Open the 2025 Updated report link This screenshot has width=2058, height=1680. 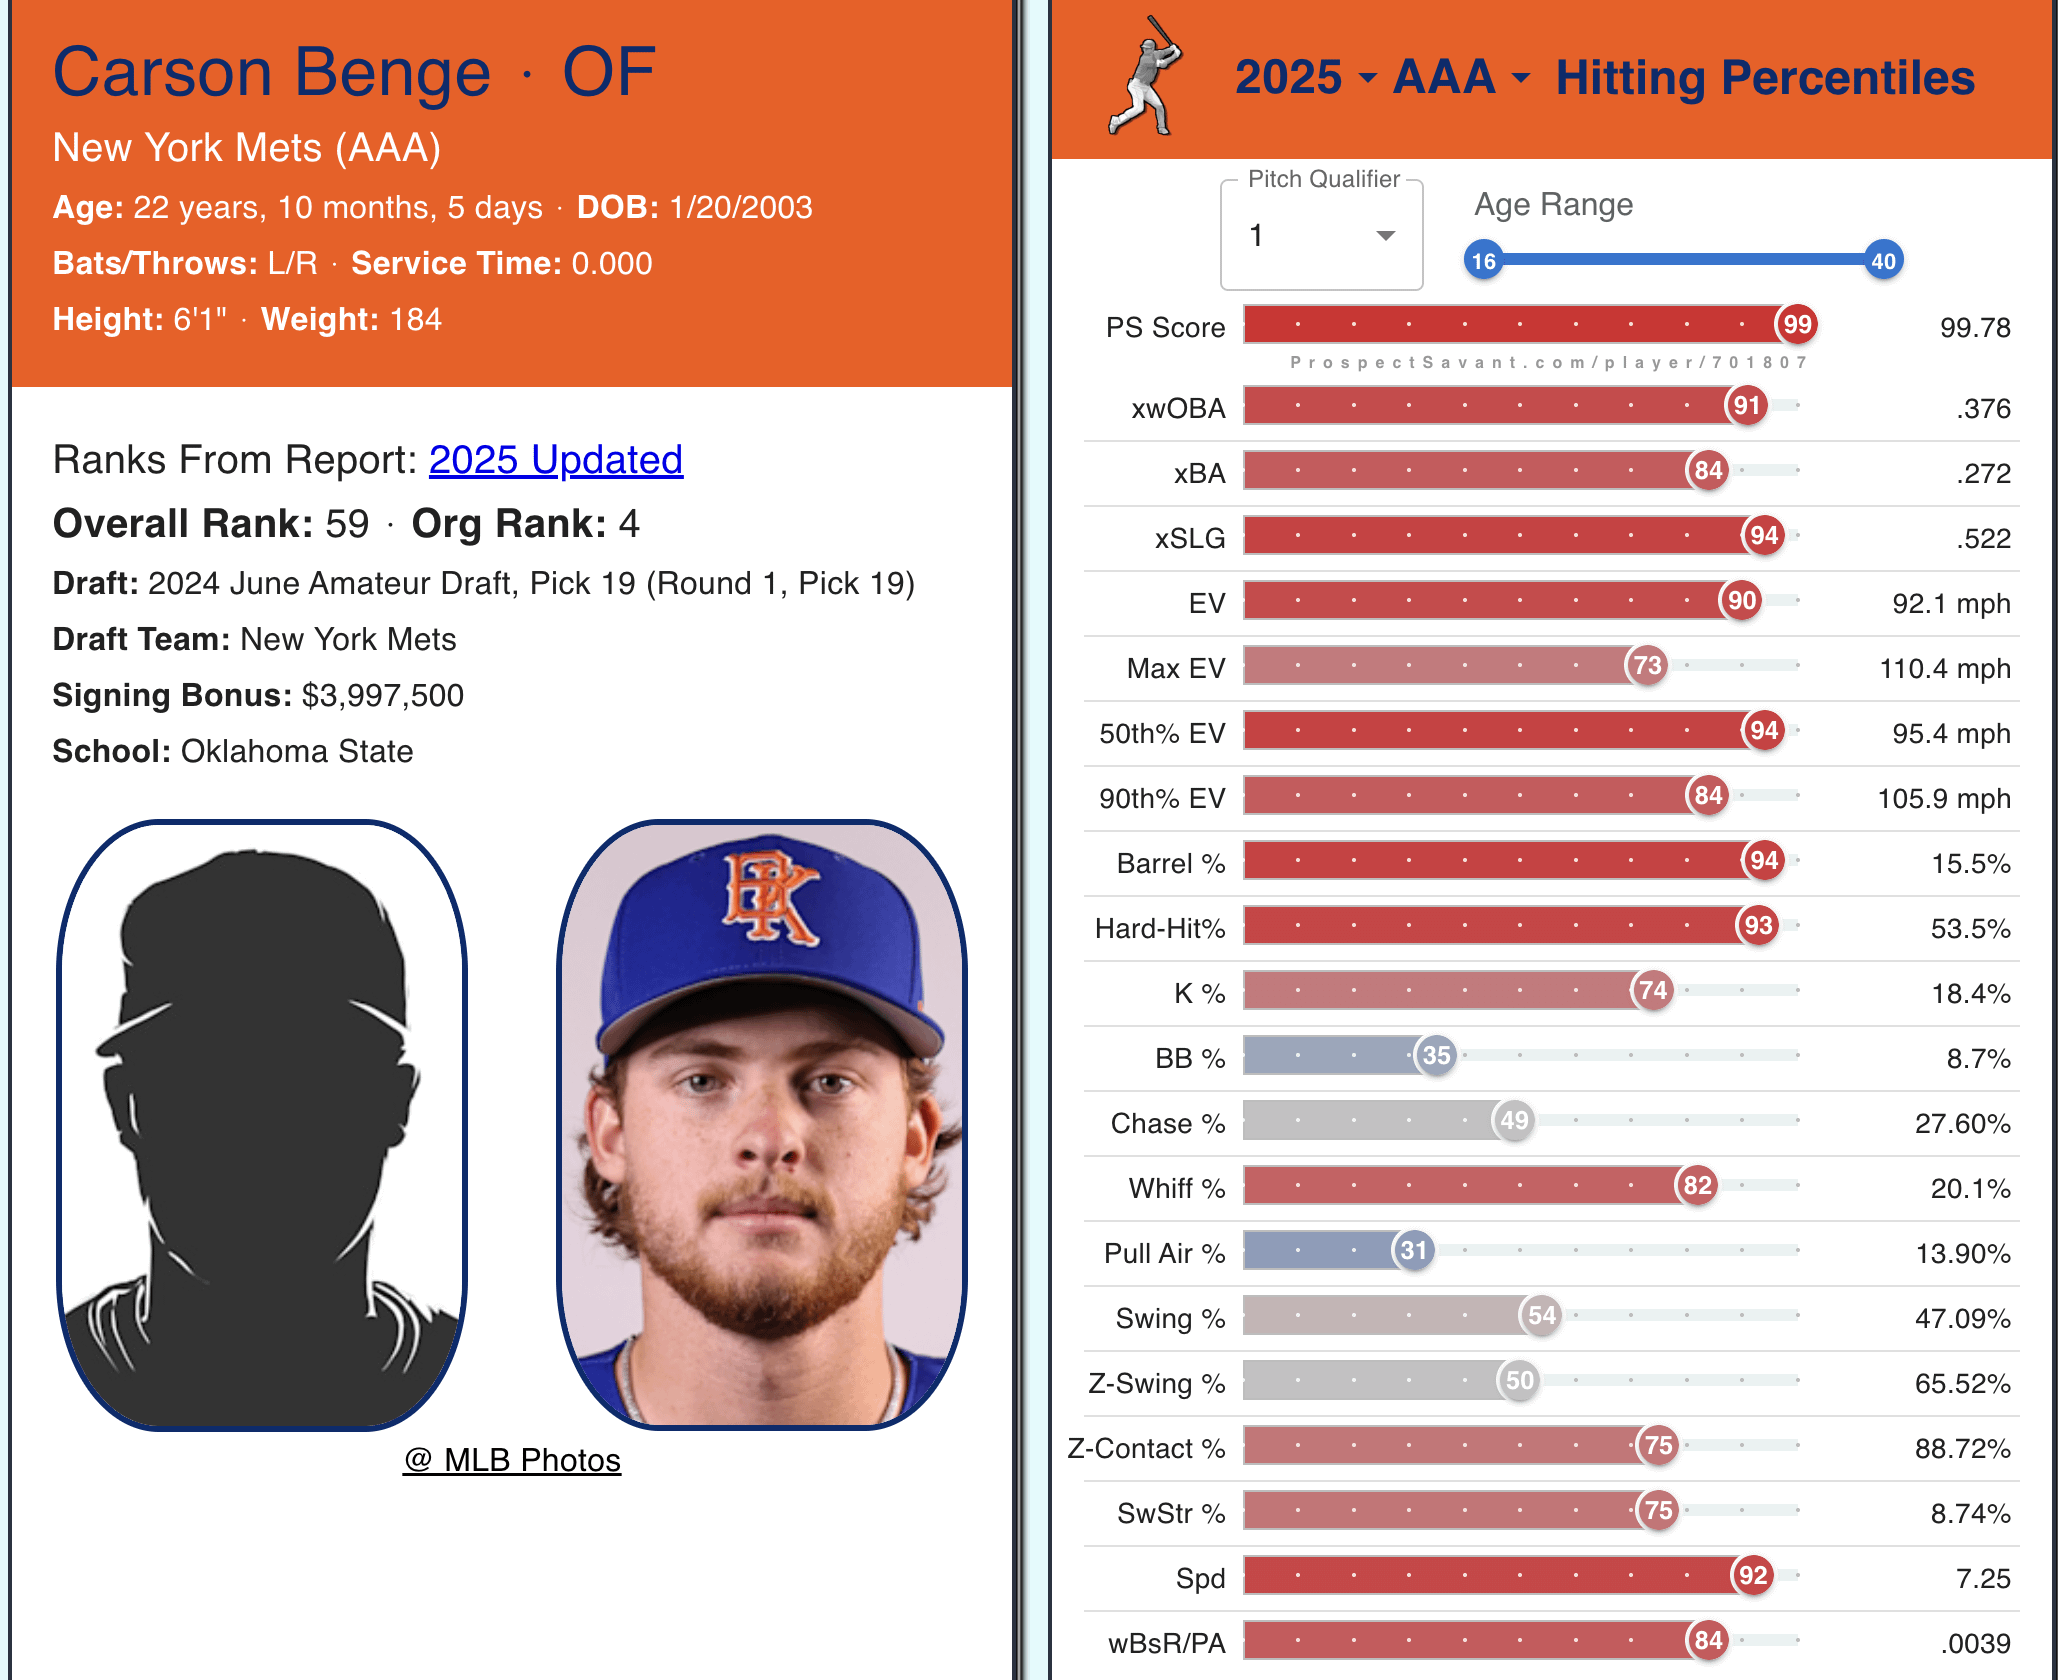tap(555, 460)
